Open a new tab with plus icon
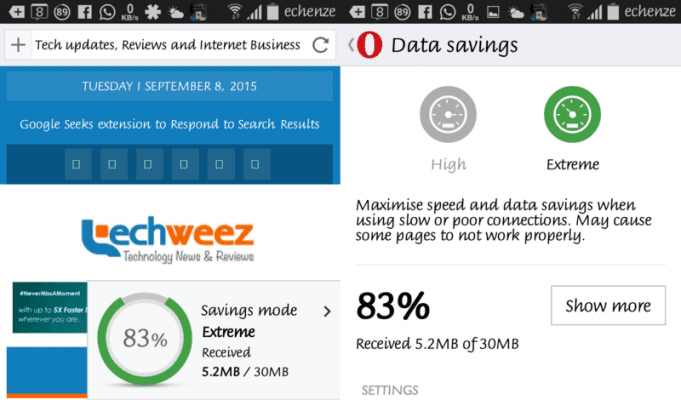Image resolution: width=681 pixels, height=400 pixels. click(18, 45)
